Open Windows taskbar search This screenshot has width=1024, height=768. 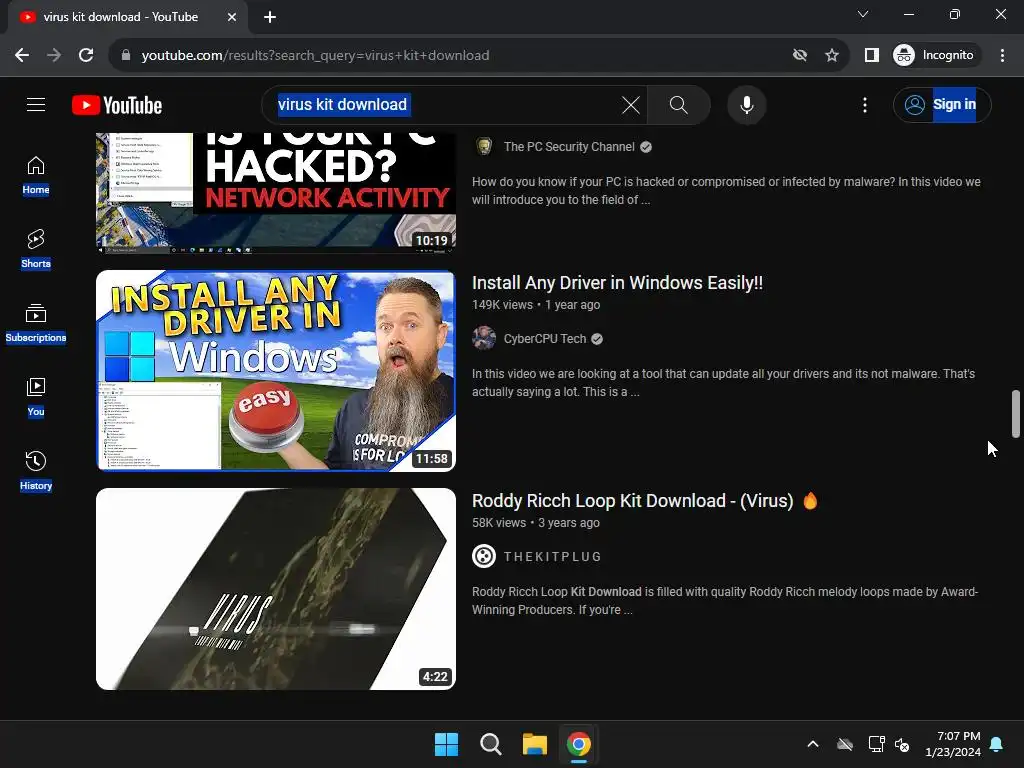(490, 744)
